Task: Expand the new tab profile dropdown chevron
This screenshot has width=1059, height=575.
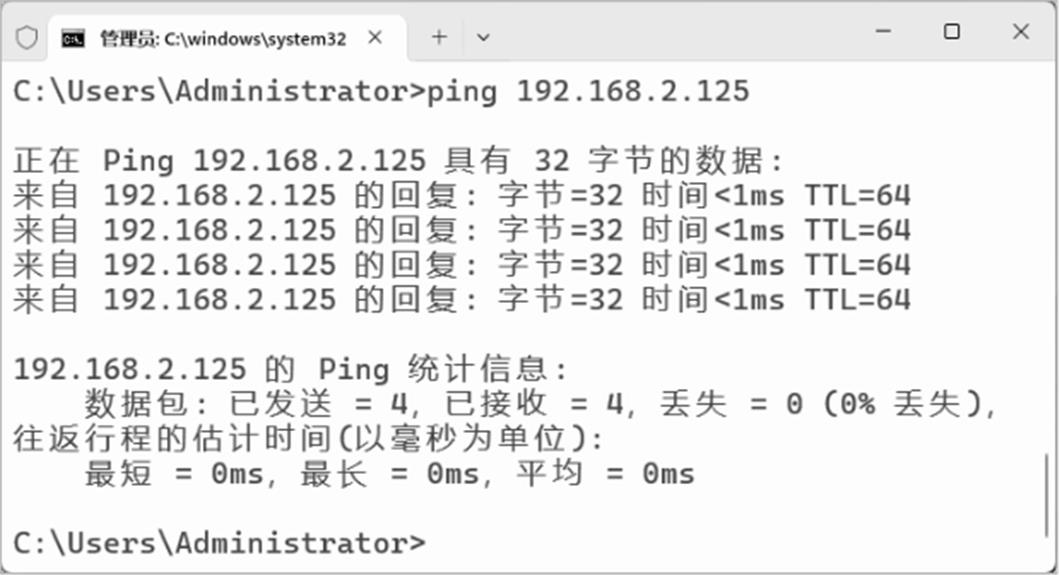Action: pyautogui.click(x=483, y=38)
